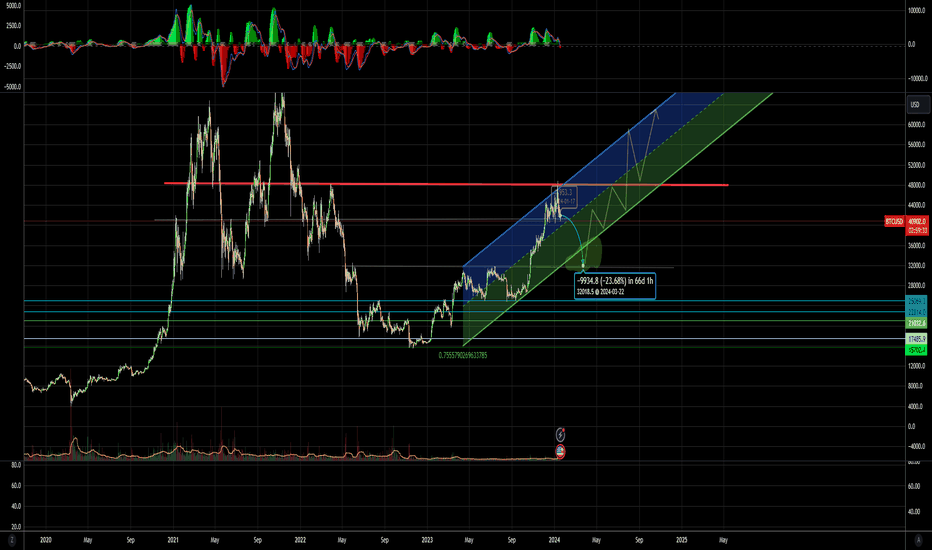The height and width of the screenshot is (550, 932).
Task: Click 80.0 on the bottom-left oscillator scale
Action: coord(16,465)
